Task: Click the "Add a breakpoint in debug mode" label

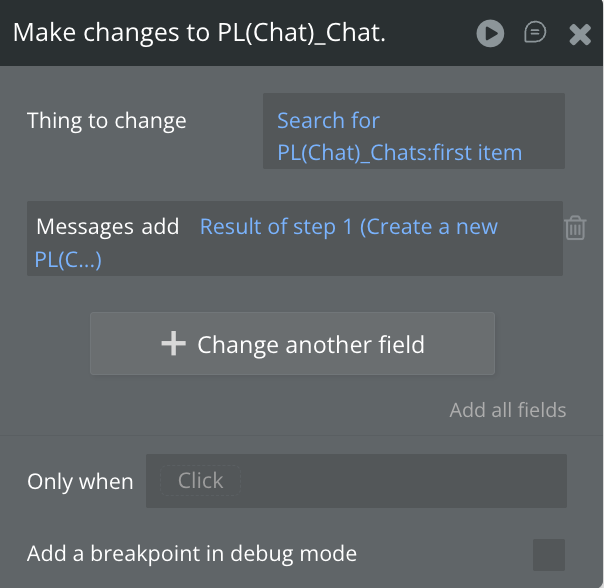Action: point(192,553)
